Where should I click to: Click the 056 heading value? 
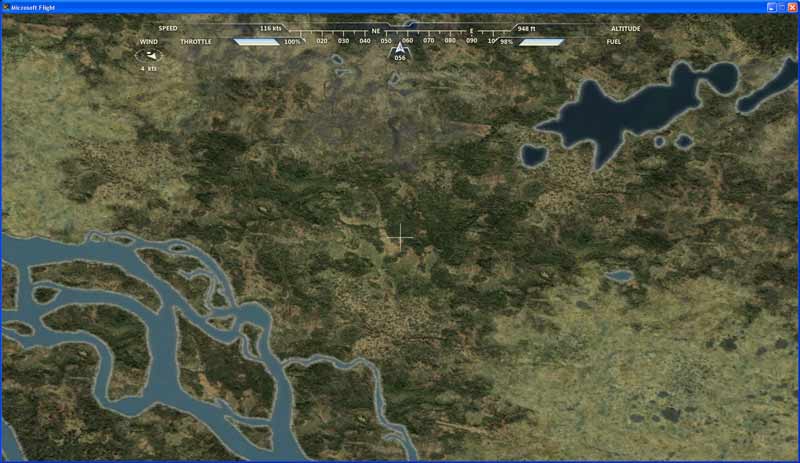pos(400,58)
